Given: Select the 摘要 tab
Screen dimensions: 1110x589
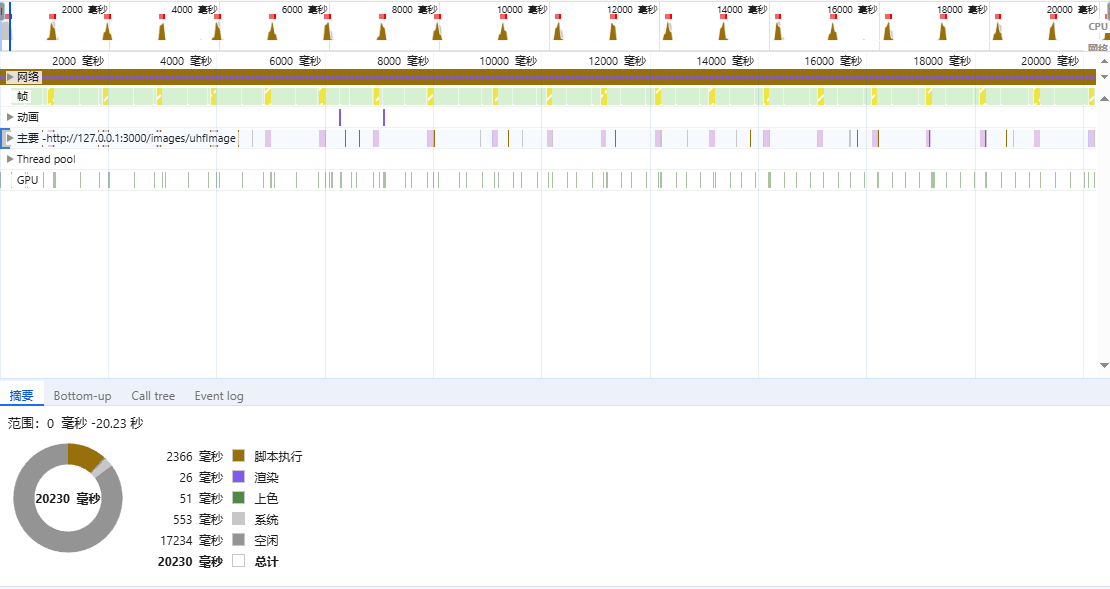Looking at the screenshot, I should coord(21,396).
